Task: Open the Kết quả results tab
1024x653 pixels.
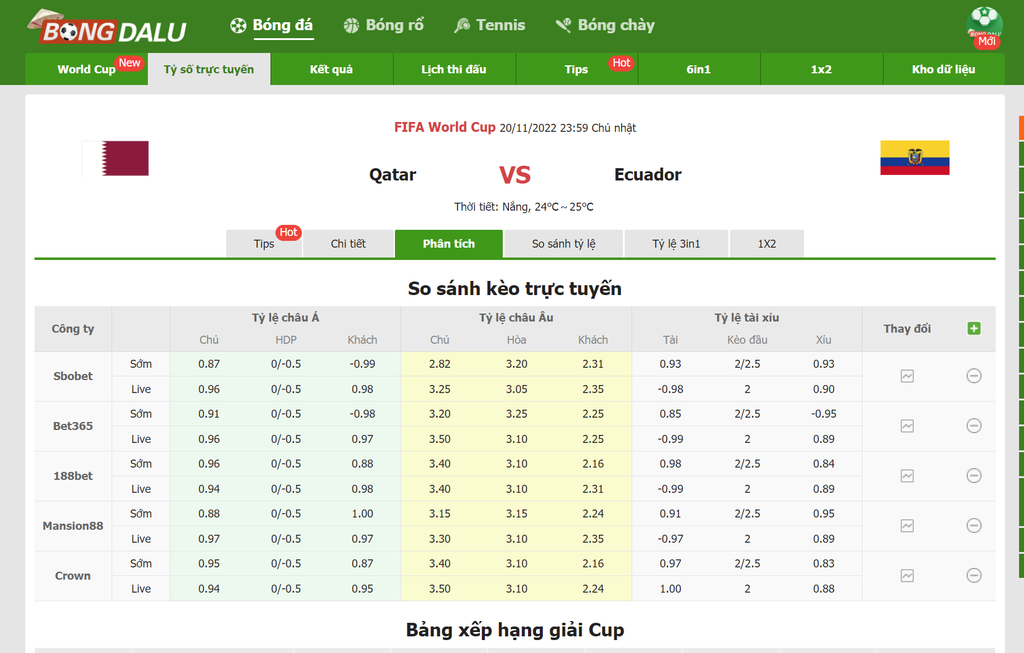Action: click(331, 69)
